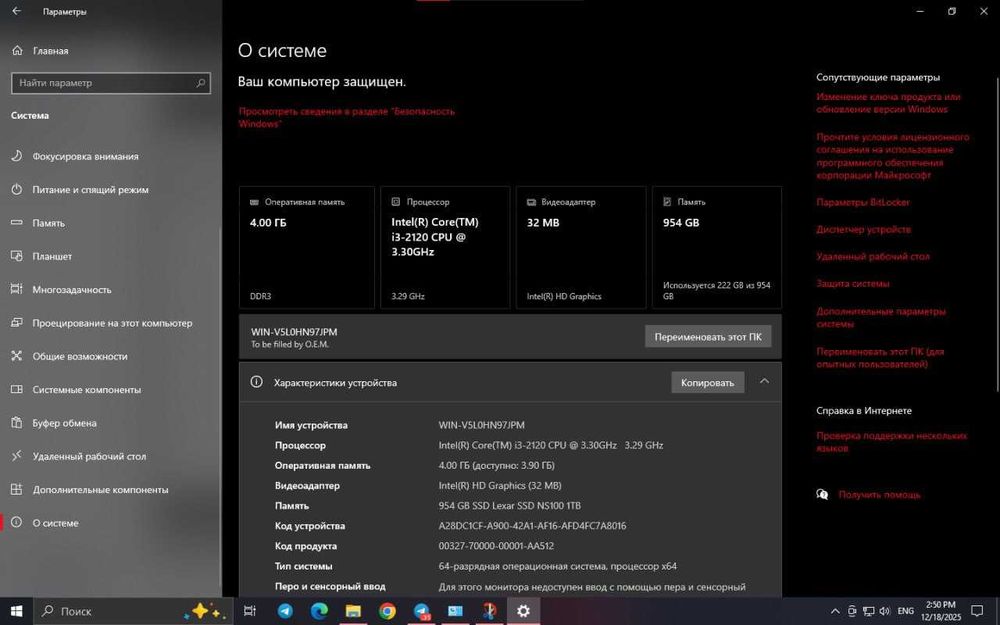Click the active Settings gear on taskbar
Image resolution: width=1000 pixels, height=625 pixels.
[x=524, y=611]
